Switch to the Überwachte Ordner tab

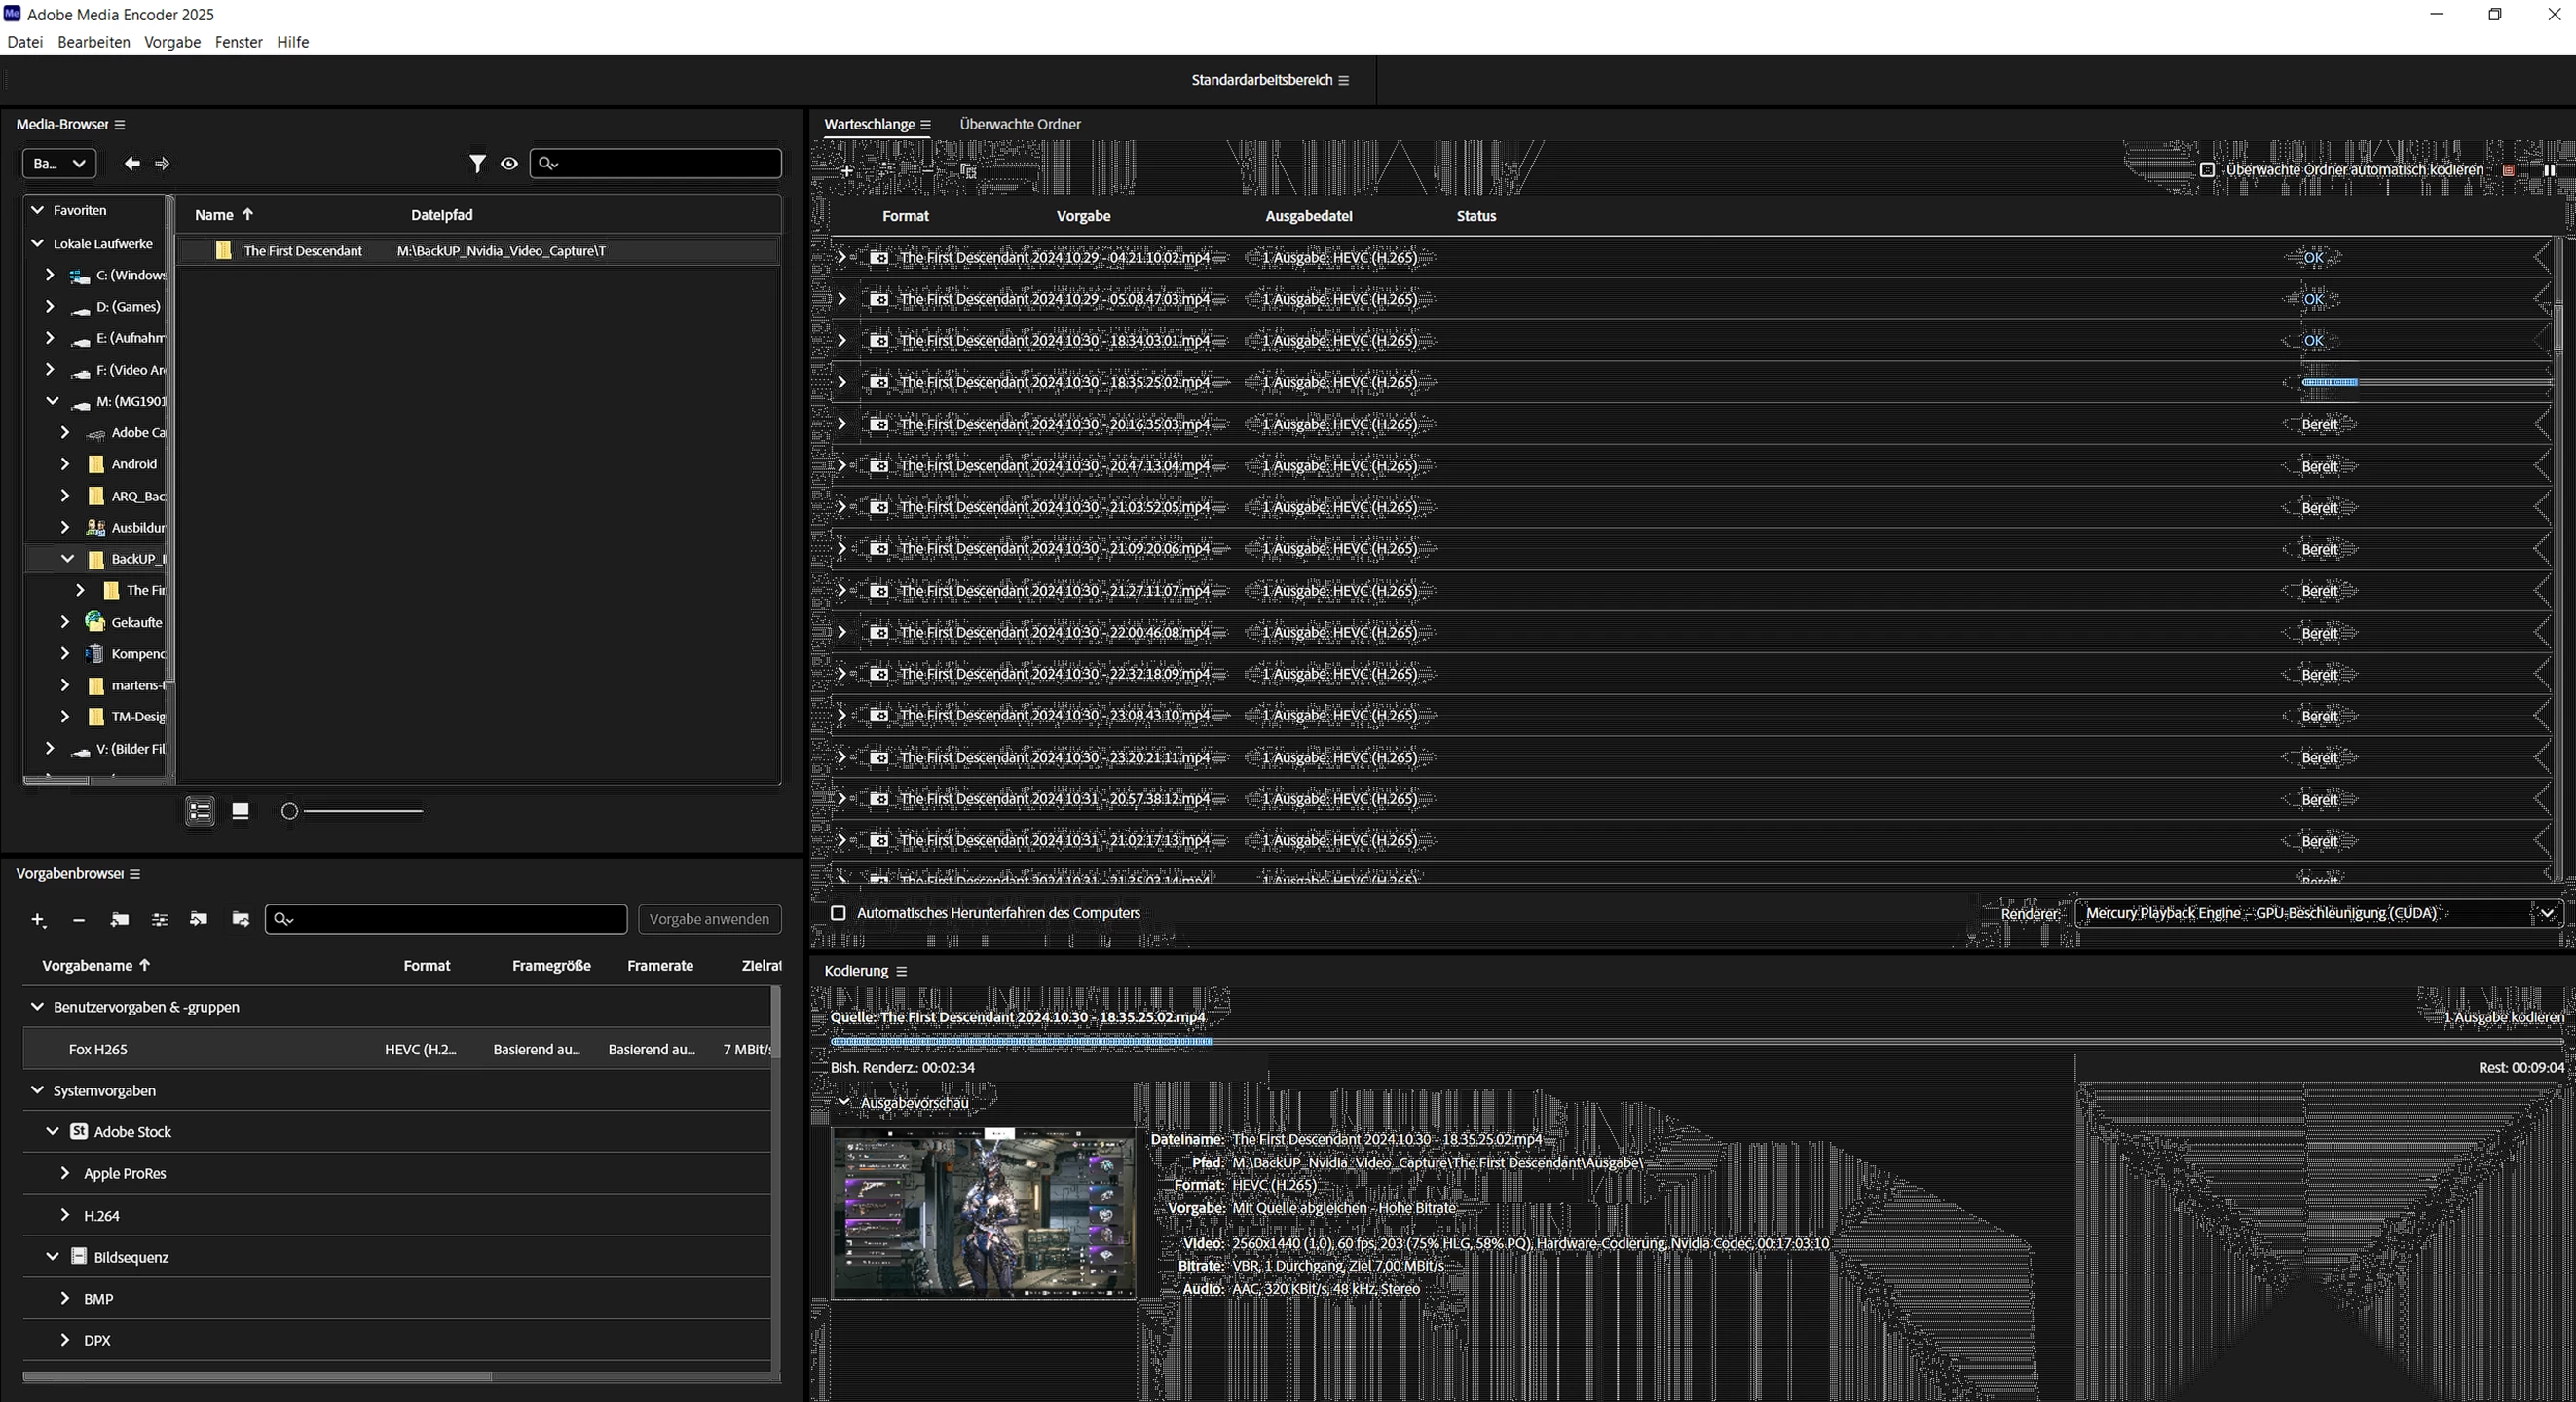pos(1019,124)
